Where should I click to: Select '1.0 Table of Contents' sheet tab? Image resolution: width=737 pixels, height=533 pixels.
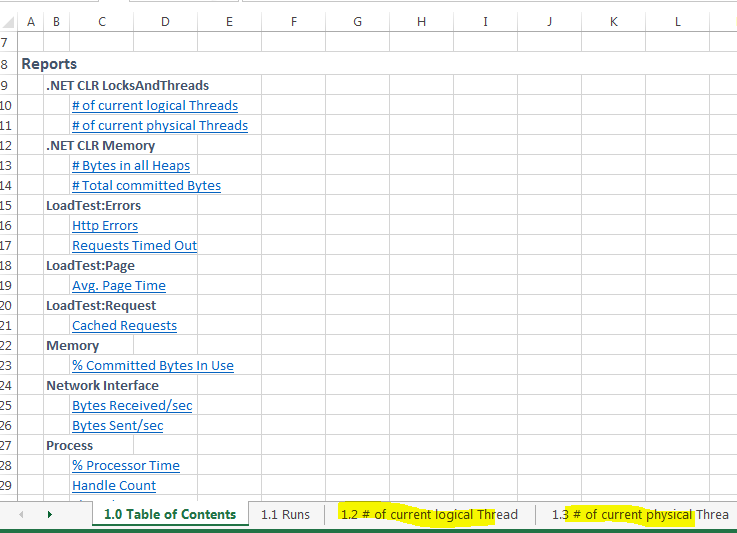[x=170, y=514]
